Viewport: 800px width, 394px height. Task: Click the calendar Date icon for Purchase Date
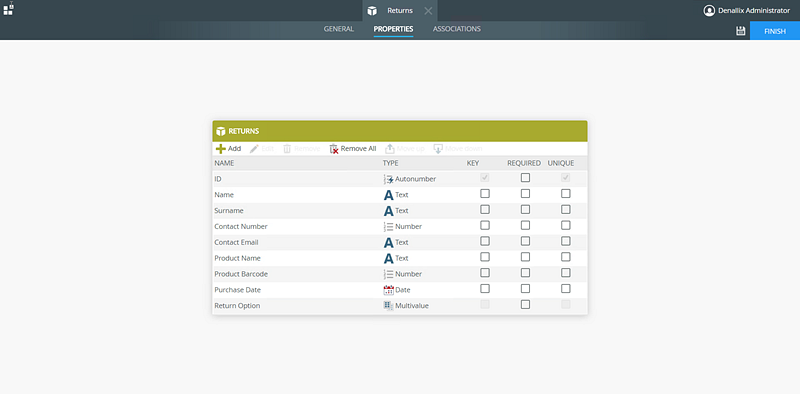point(388,290)
